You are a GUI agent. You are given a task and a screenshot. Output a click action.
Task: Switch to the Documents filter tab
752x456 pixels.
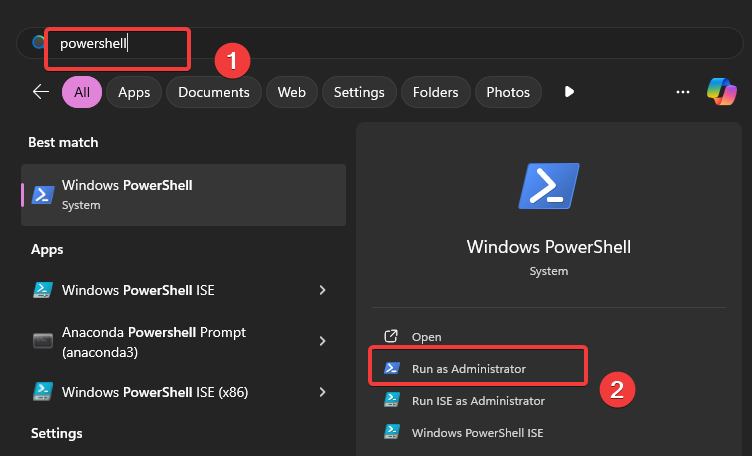coord(213,92)
